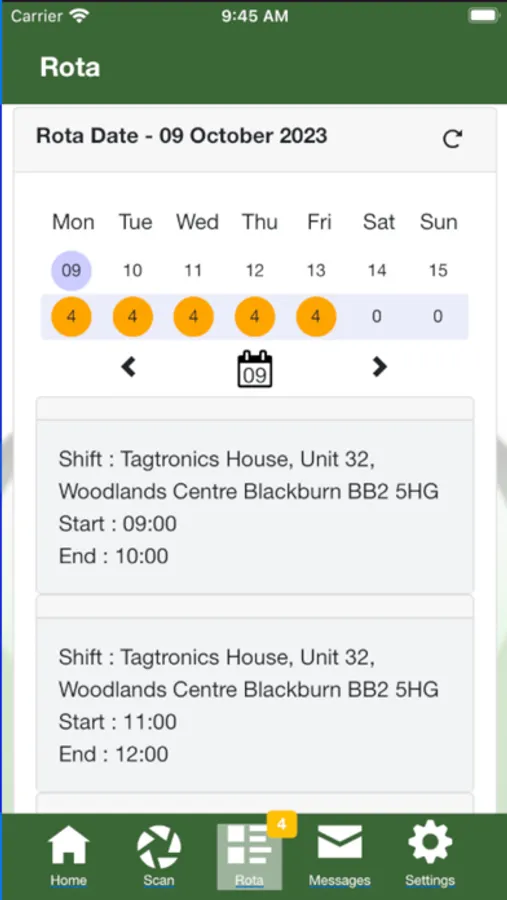Go to the next week arrow
This screenshot has height=900, width=507.
click(x=379, y=366)
